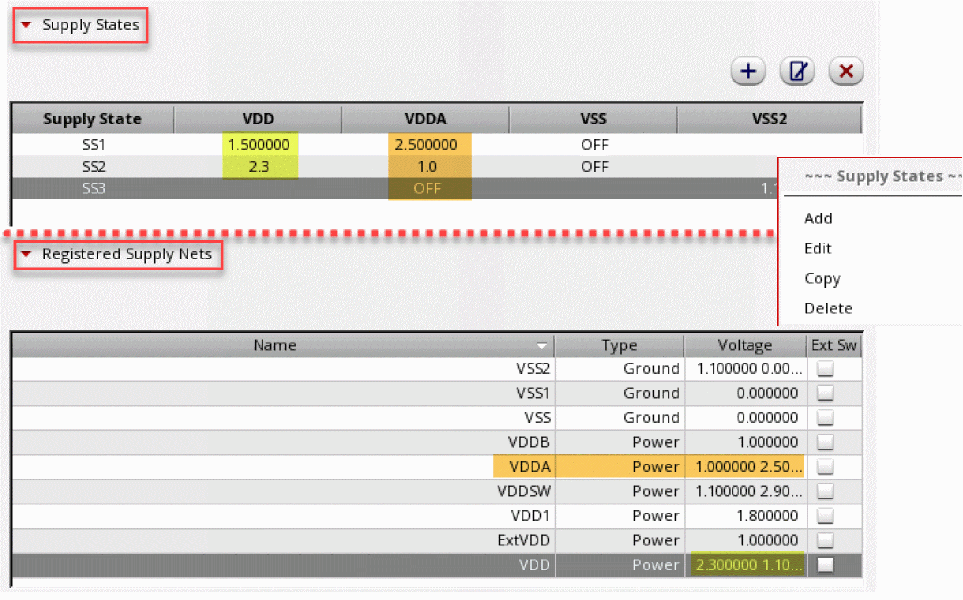The image size is (963, 600).
Task: Toggle Ext Sw checkbox for VDDA
Action: 825,467
